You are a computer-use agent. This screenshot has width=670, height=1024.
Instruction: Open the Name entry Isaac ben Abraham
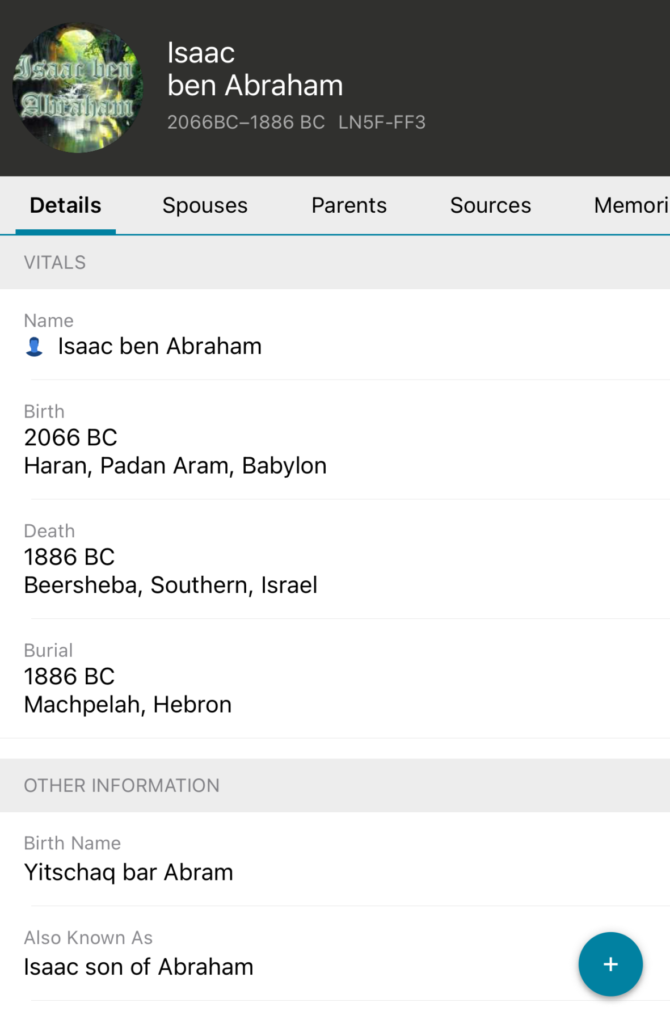coord(160,346)
